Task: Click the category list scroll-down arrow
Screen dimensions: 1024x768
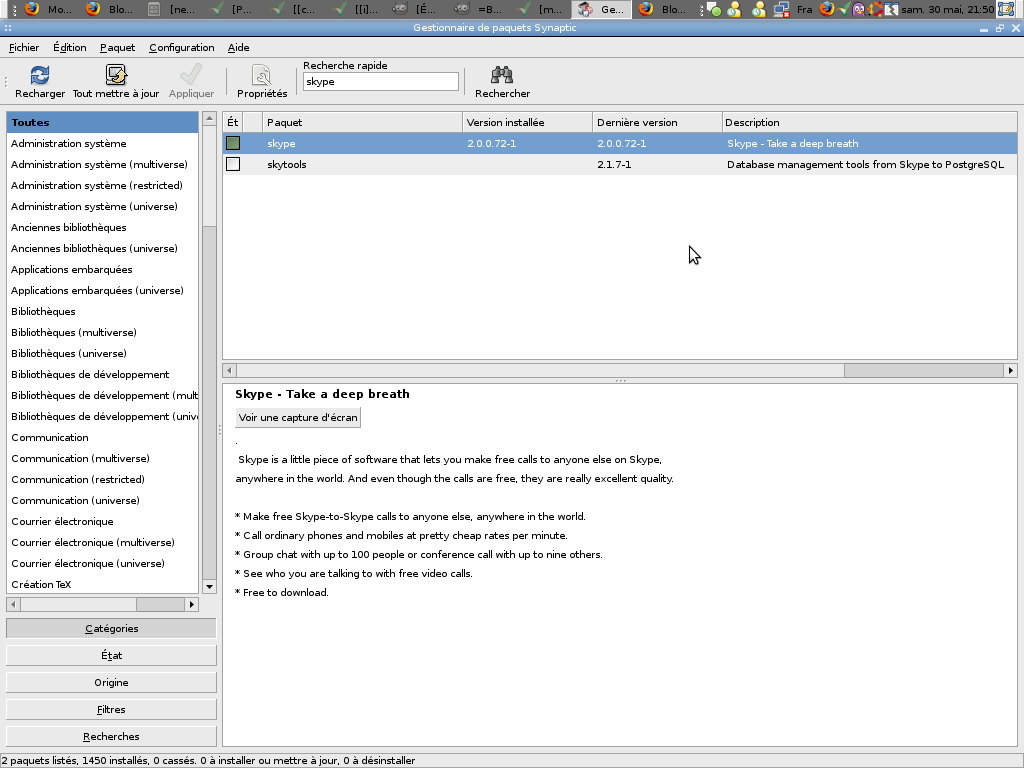Action: click(x=209, y=586)
